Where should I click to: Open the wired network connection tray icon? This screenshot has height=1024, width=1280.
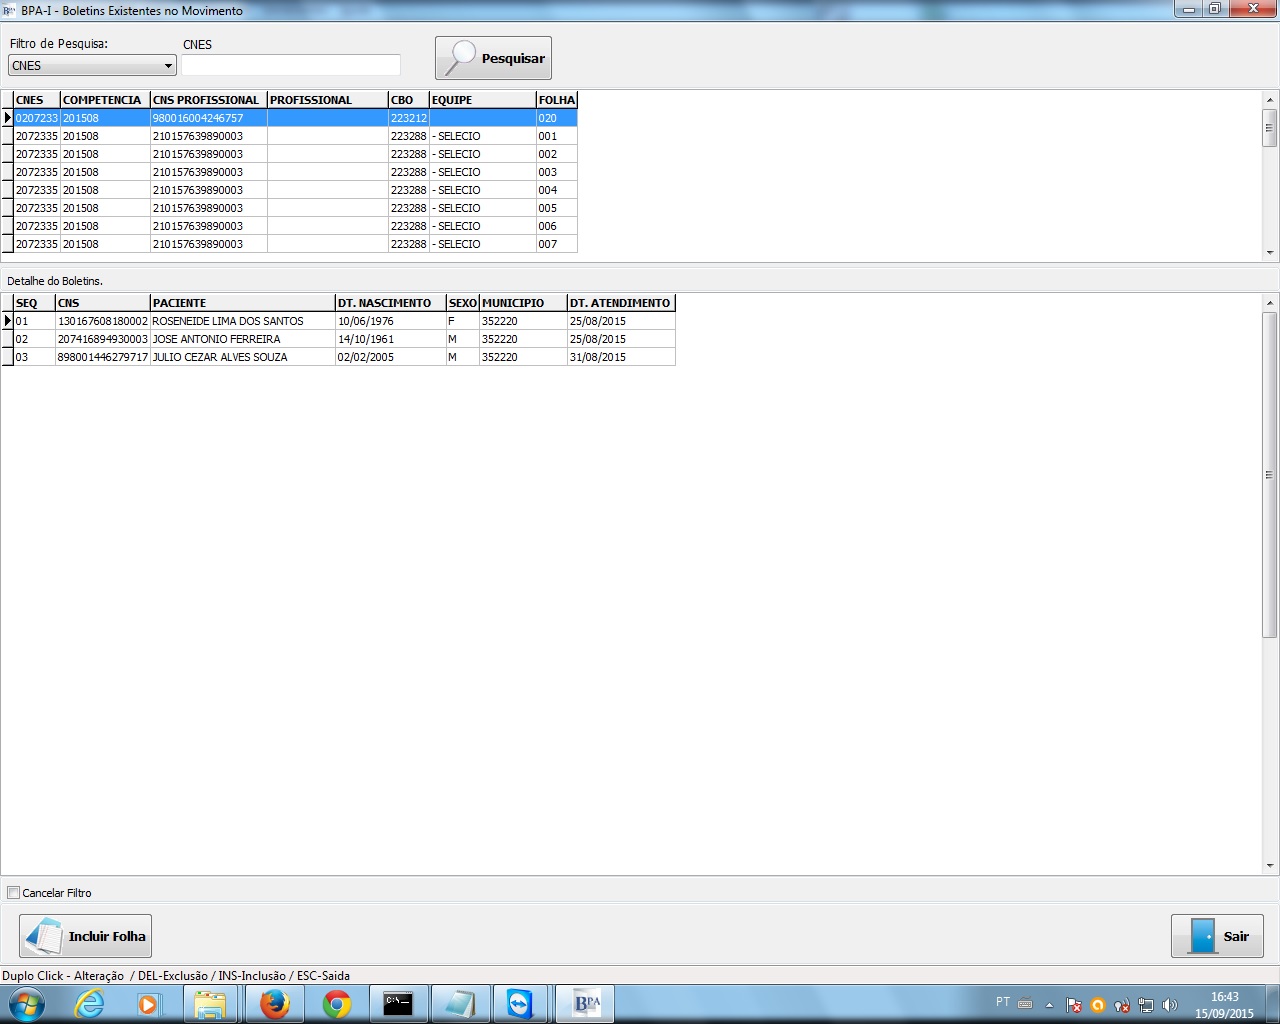pos(1146,1004)
